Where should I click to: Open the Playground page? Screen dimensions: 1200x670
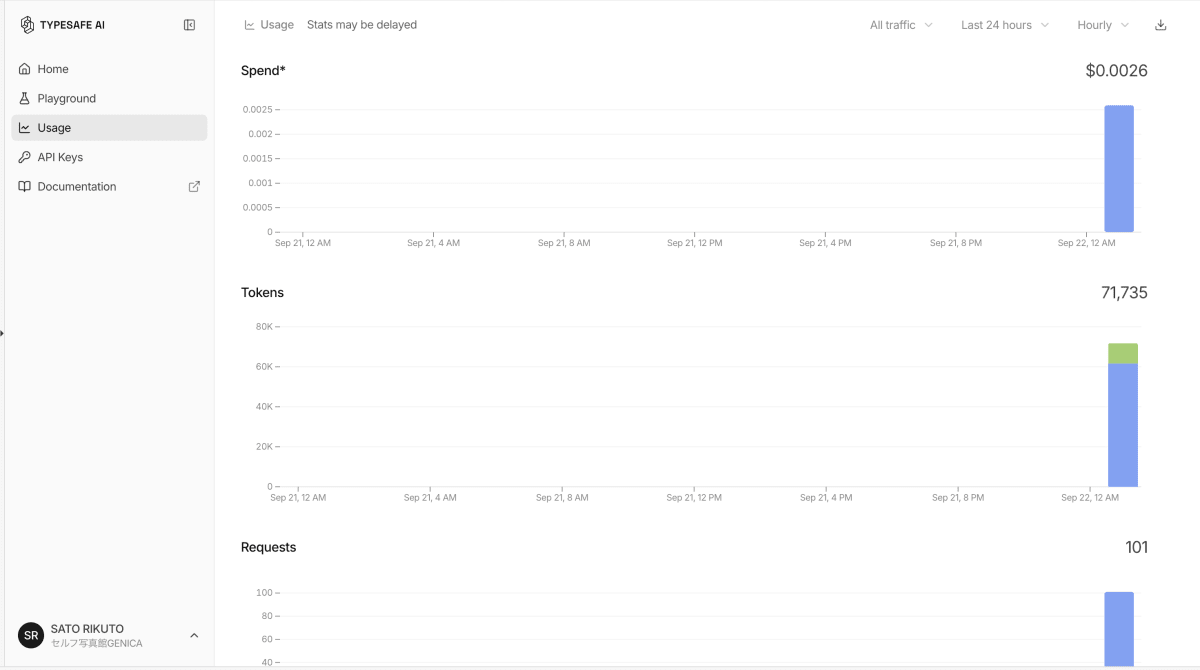click(109, 98)
